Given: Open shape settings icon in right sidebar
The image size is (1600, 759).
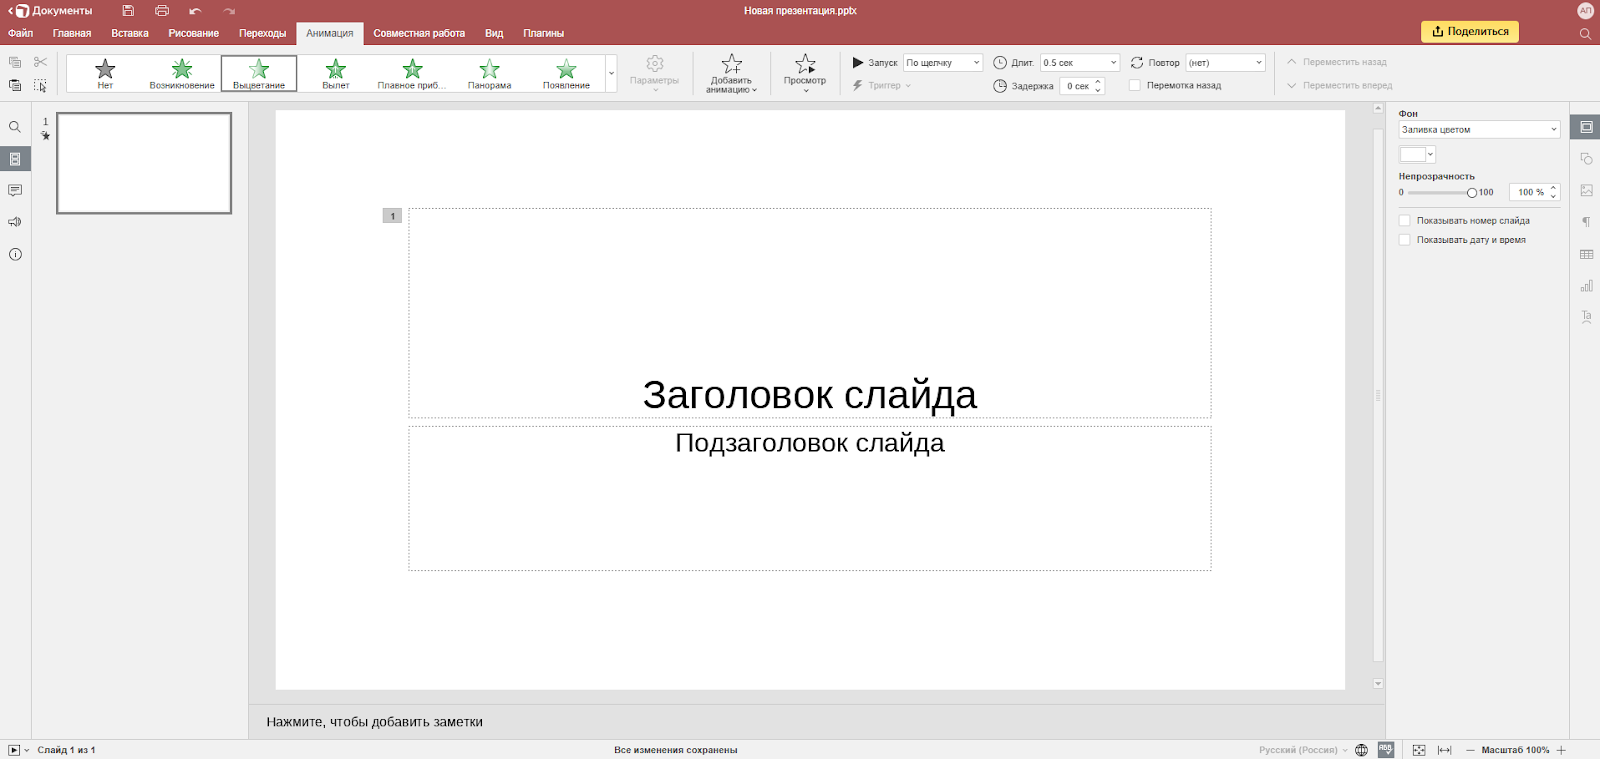Looking at the screenshot, I should (1586, 159).
